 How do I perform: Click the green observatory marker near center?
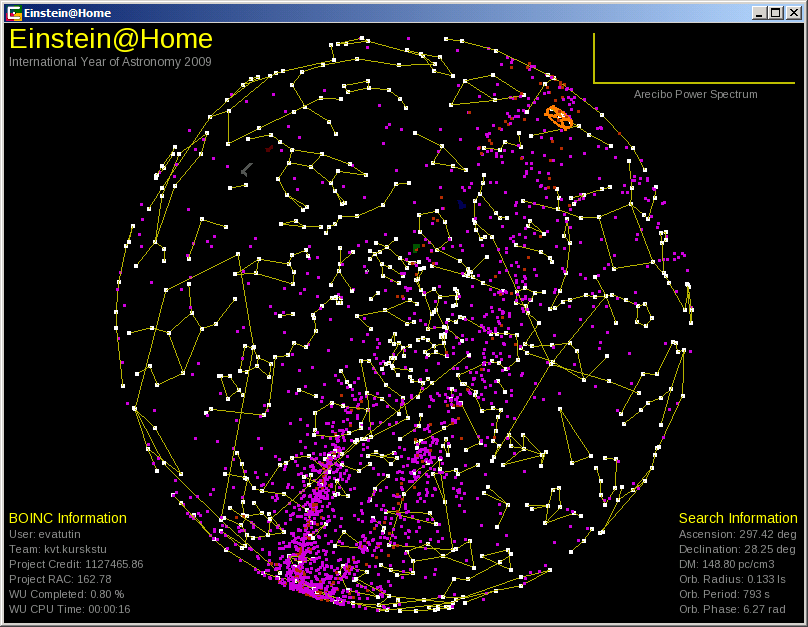pos(416,248)
